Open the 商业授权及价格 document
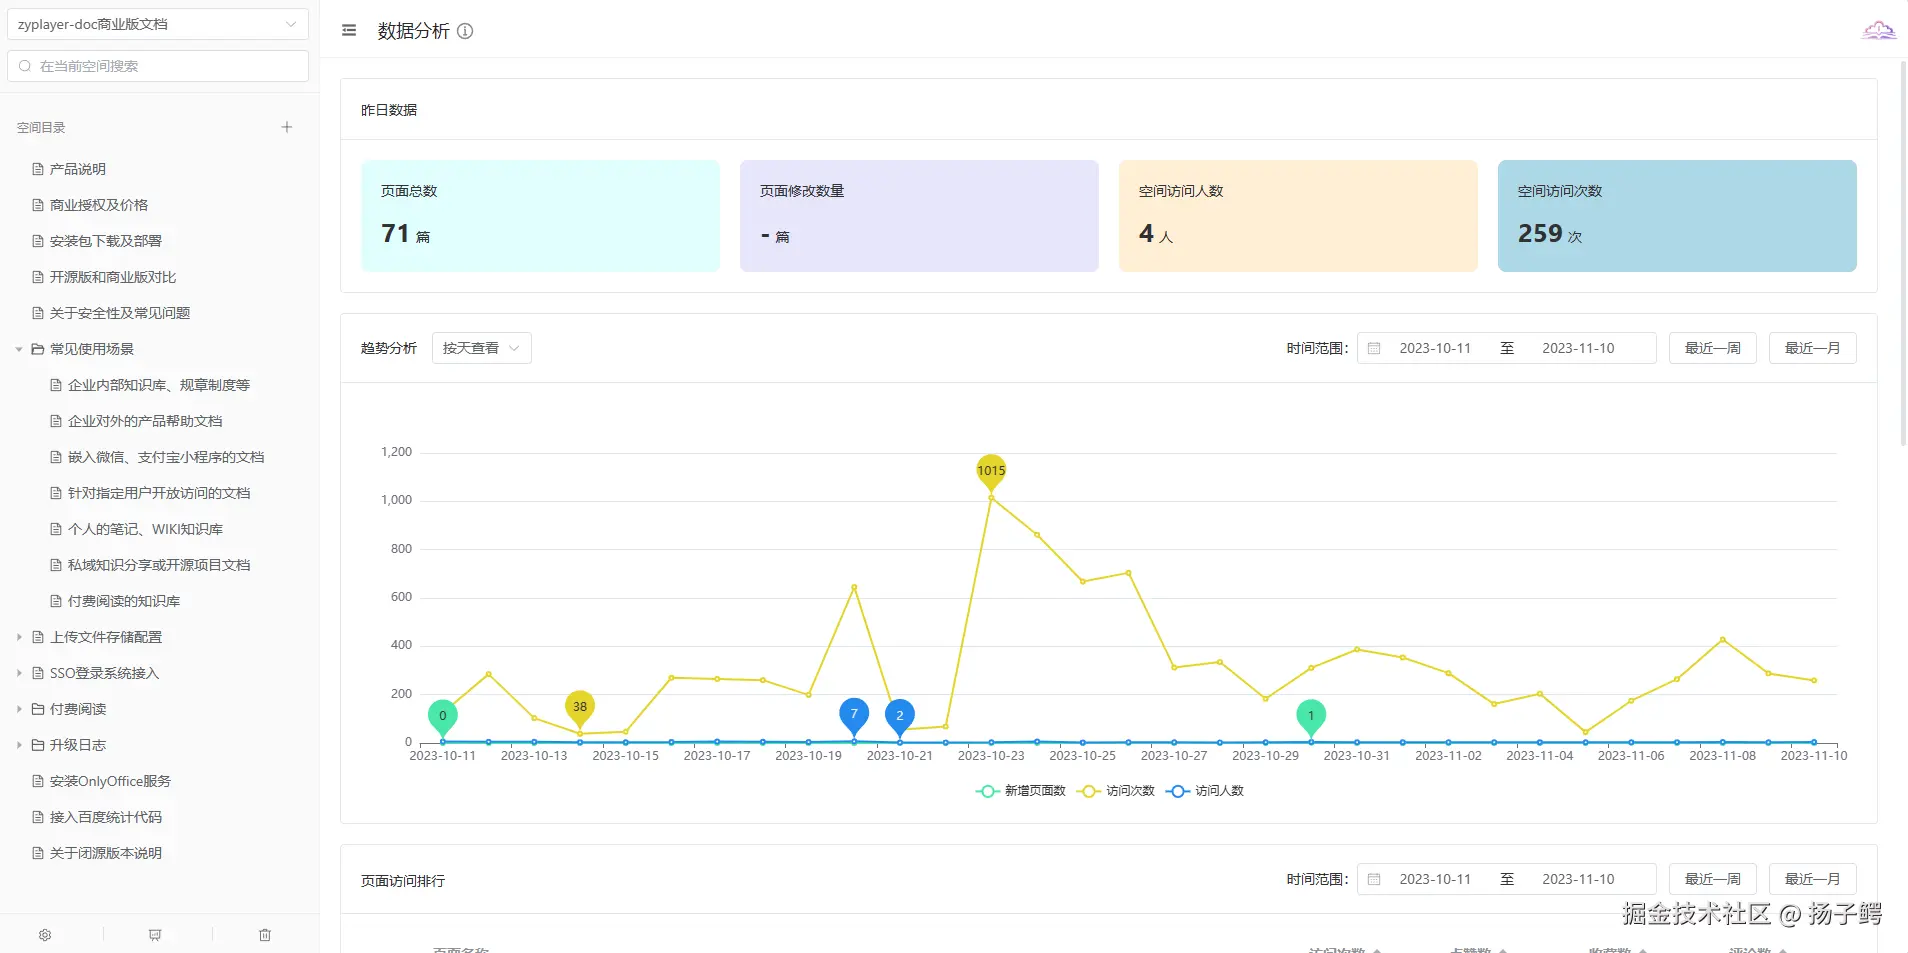 [99, 205]
